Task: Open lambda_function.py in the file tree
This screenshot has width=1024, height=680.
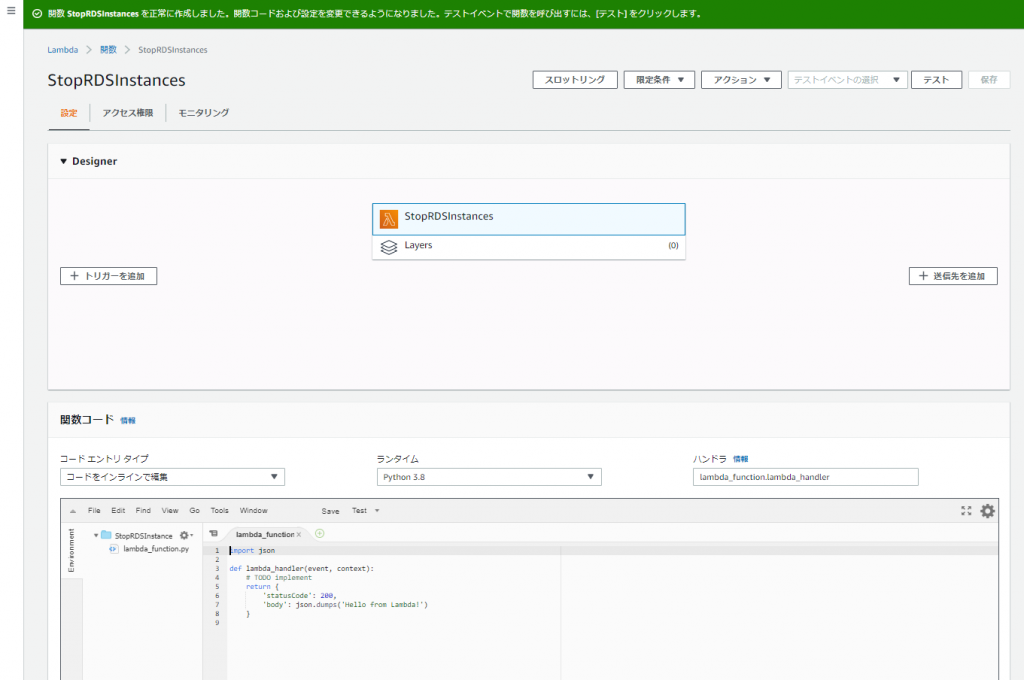Action: coord(156,549)
